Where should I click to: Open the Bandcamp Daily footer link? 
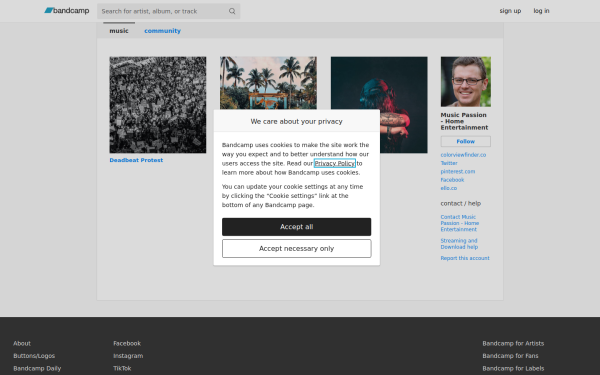coord(37,368)
